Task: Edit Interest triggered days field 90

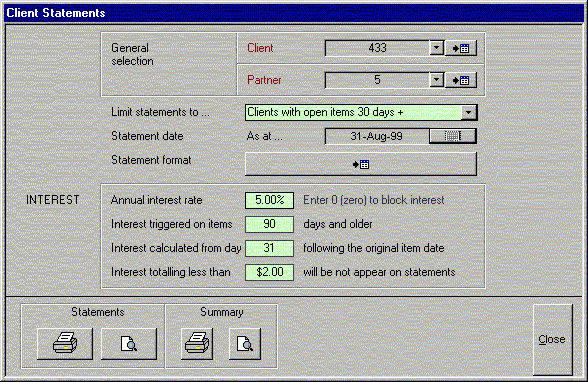Action: [269, 224]
